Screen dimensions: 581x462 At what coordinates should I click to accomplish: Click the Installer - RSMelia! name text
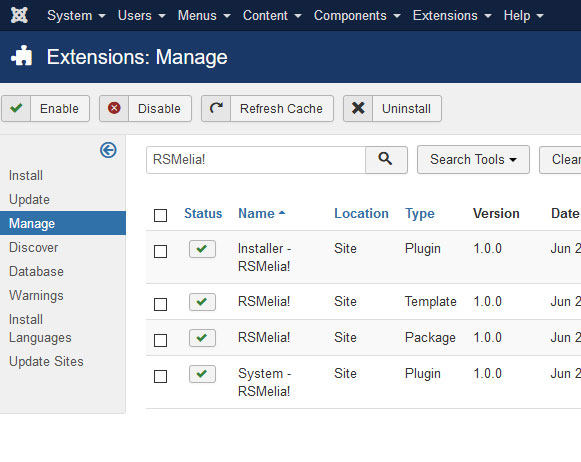point(264,257)
